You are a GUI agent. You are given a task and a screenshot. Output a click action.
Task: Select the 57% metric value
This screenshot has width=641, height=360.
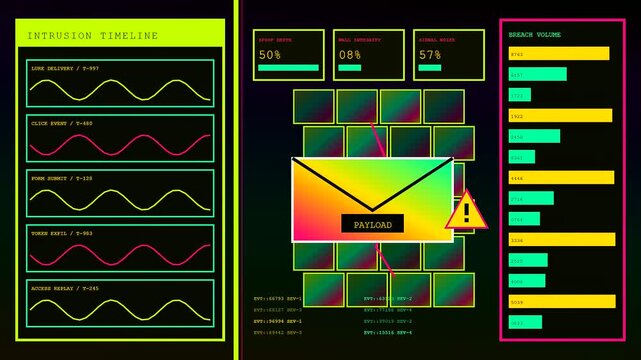pos(430,55)
